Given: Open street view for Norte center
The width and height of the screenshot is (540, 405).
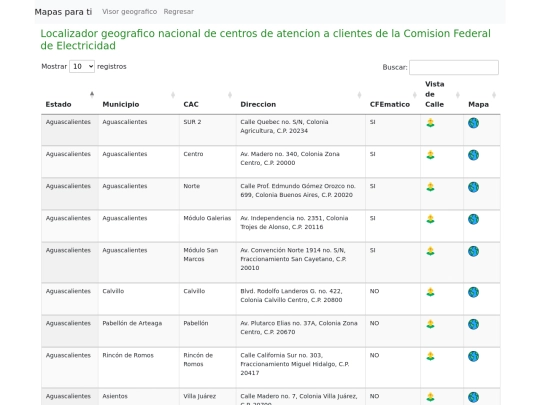Looking at the screenshot, I should click(x=430, y=187).
